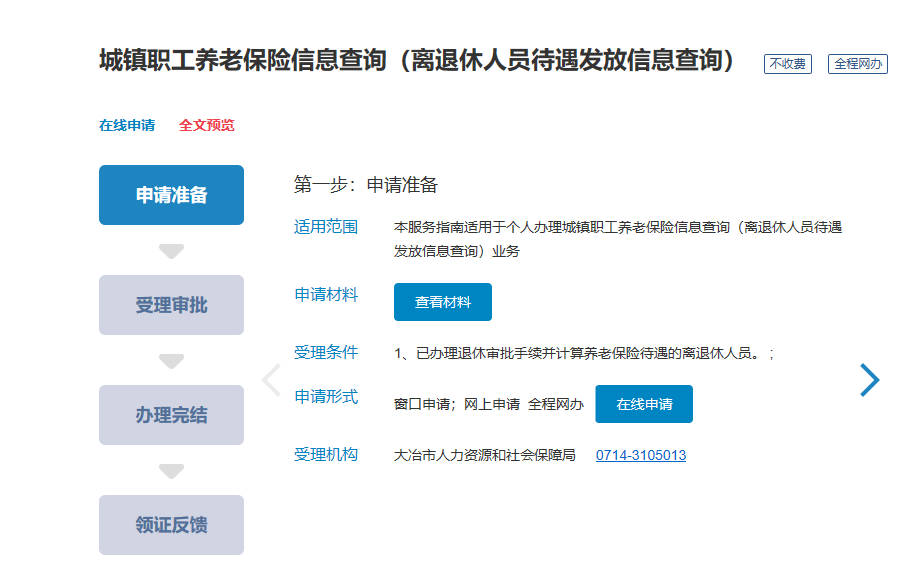
Task: Click the 适用范围 label
Action: pyautogui.click(x=326, y=227)
